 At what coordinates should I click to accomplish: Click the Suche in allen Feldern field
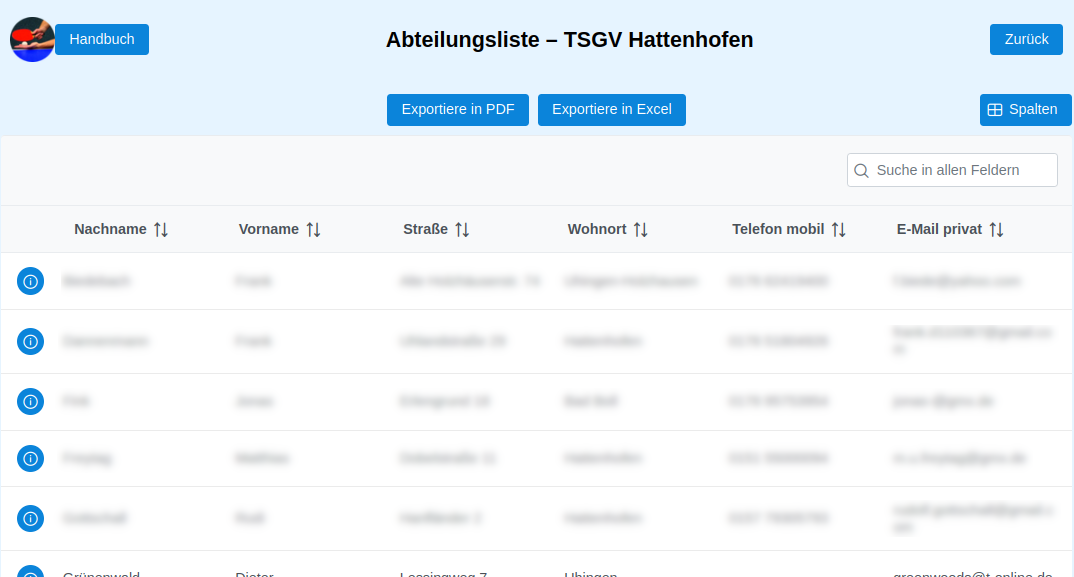(952, 170)
